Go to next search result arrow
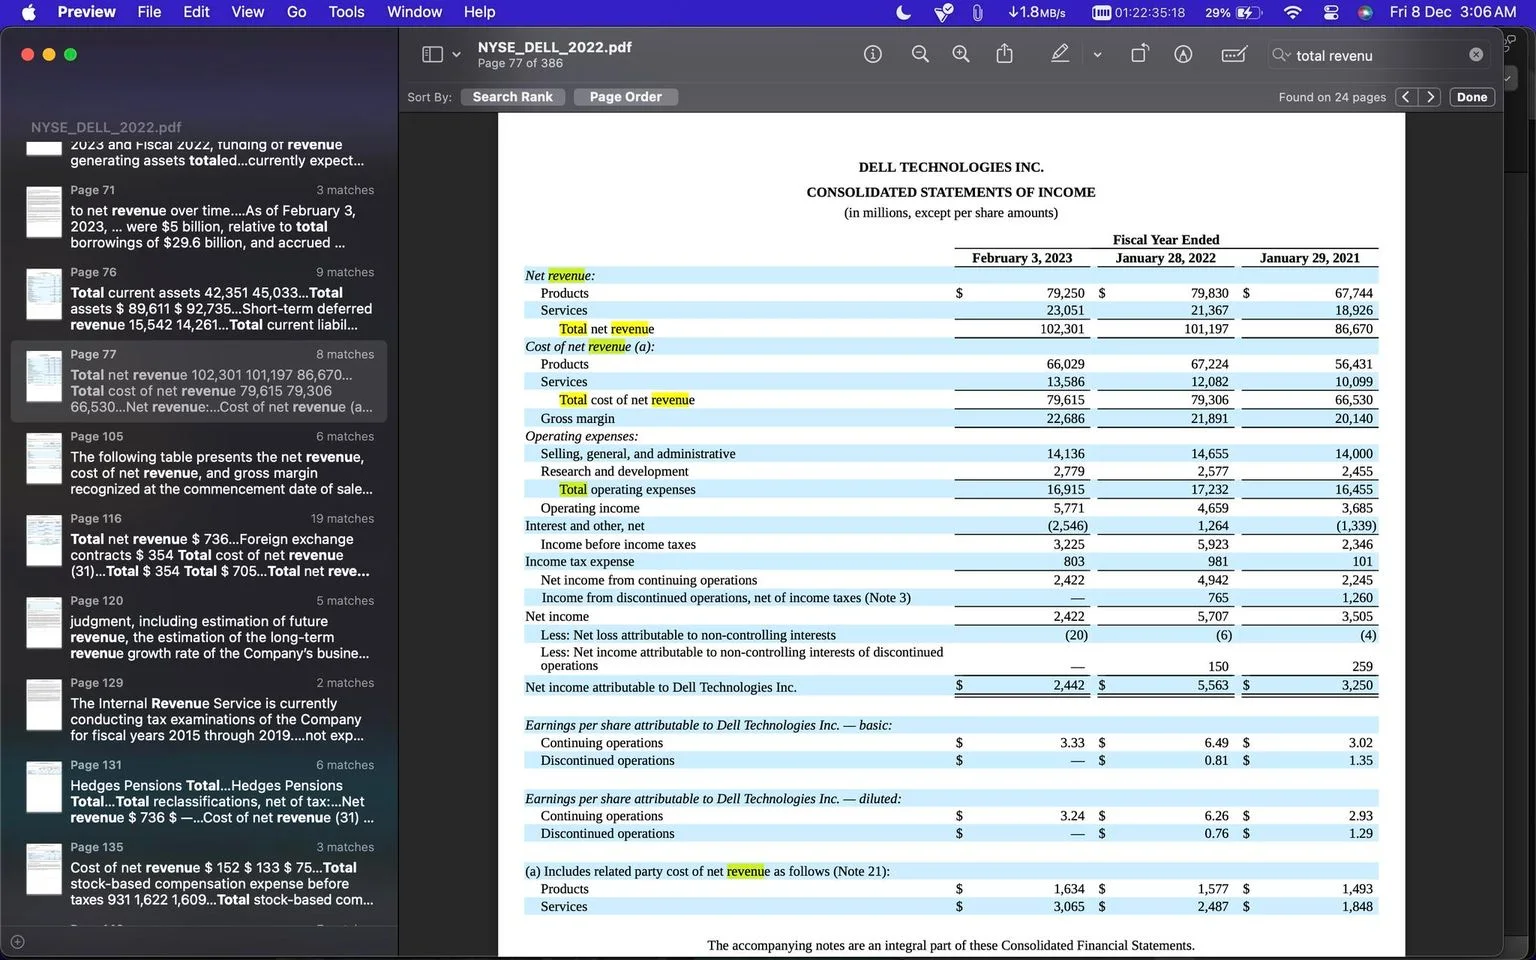Image resolution: width=1536 pixels, height=960 pixels. click(x=1431, y=97)
